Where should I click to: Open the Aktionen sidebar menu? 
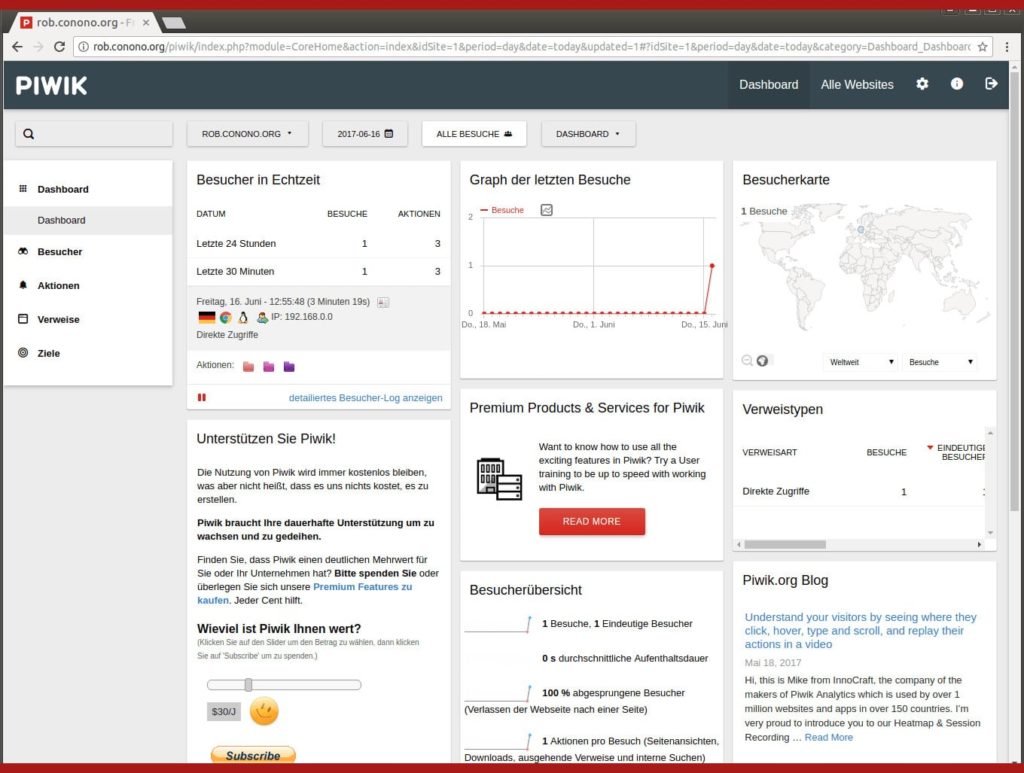point(58,285)
